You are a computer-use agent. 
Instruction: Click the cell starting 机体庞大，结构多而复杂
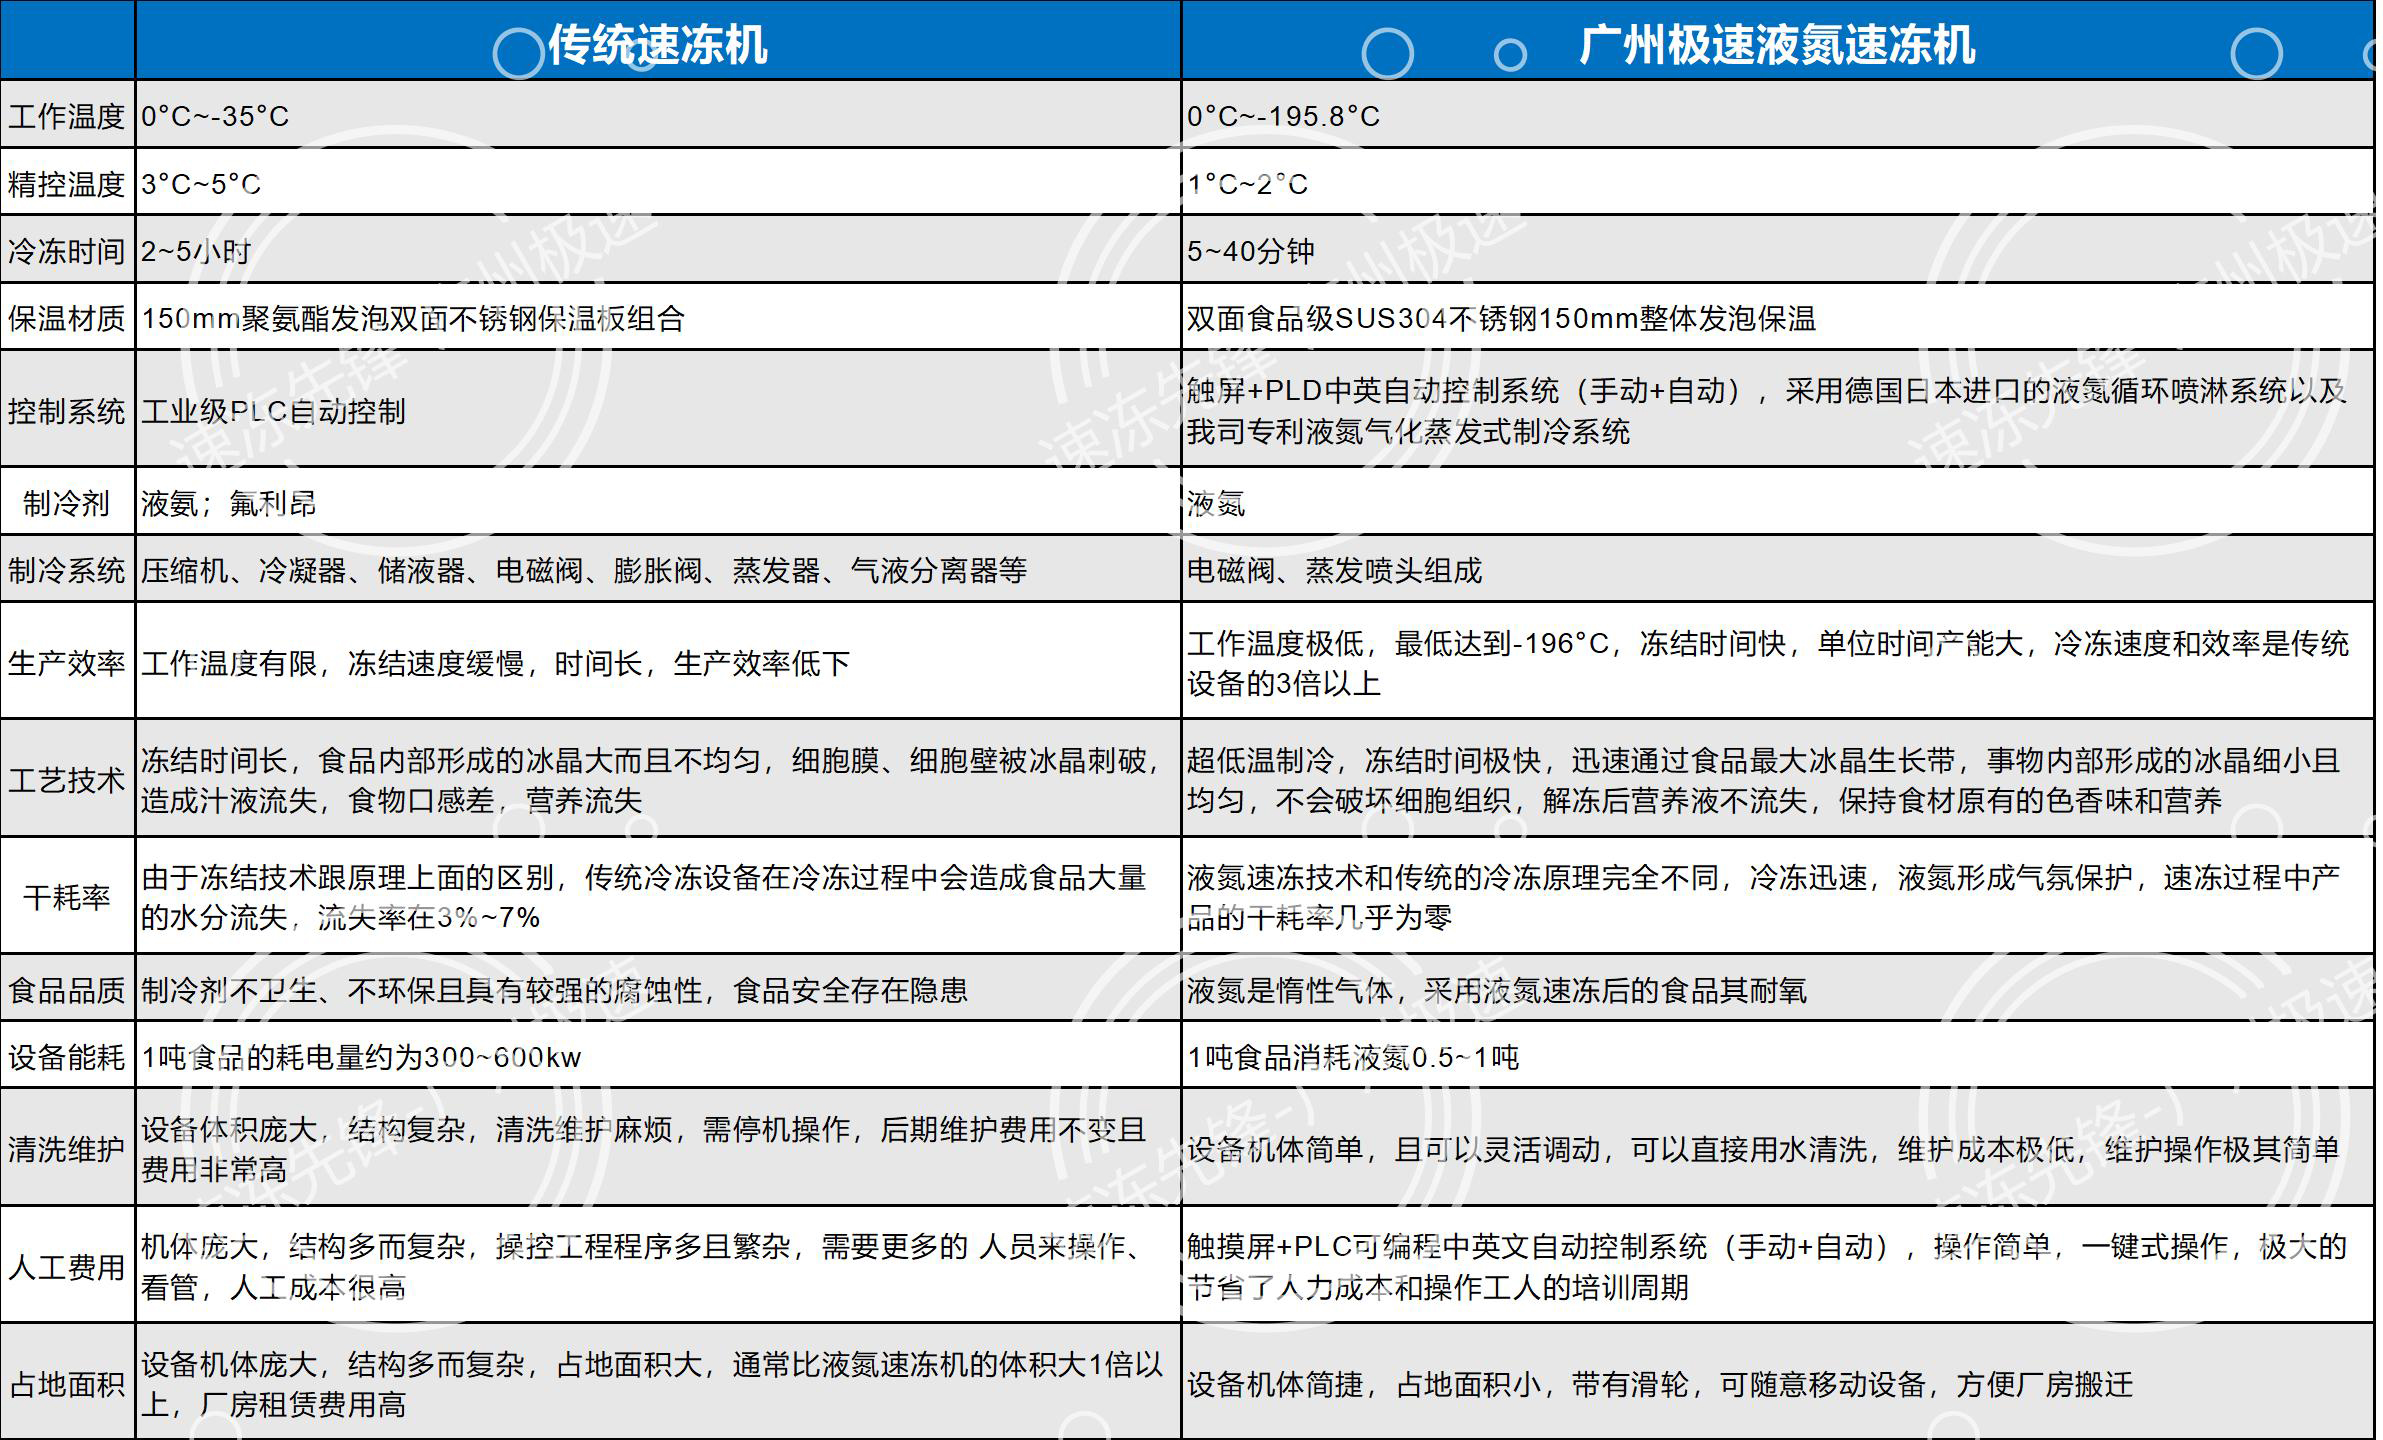click(658, 1265)
